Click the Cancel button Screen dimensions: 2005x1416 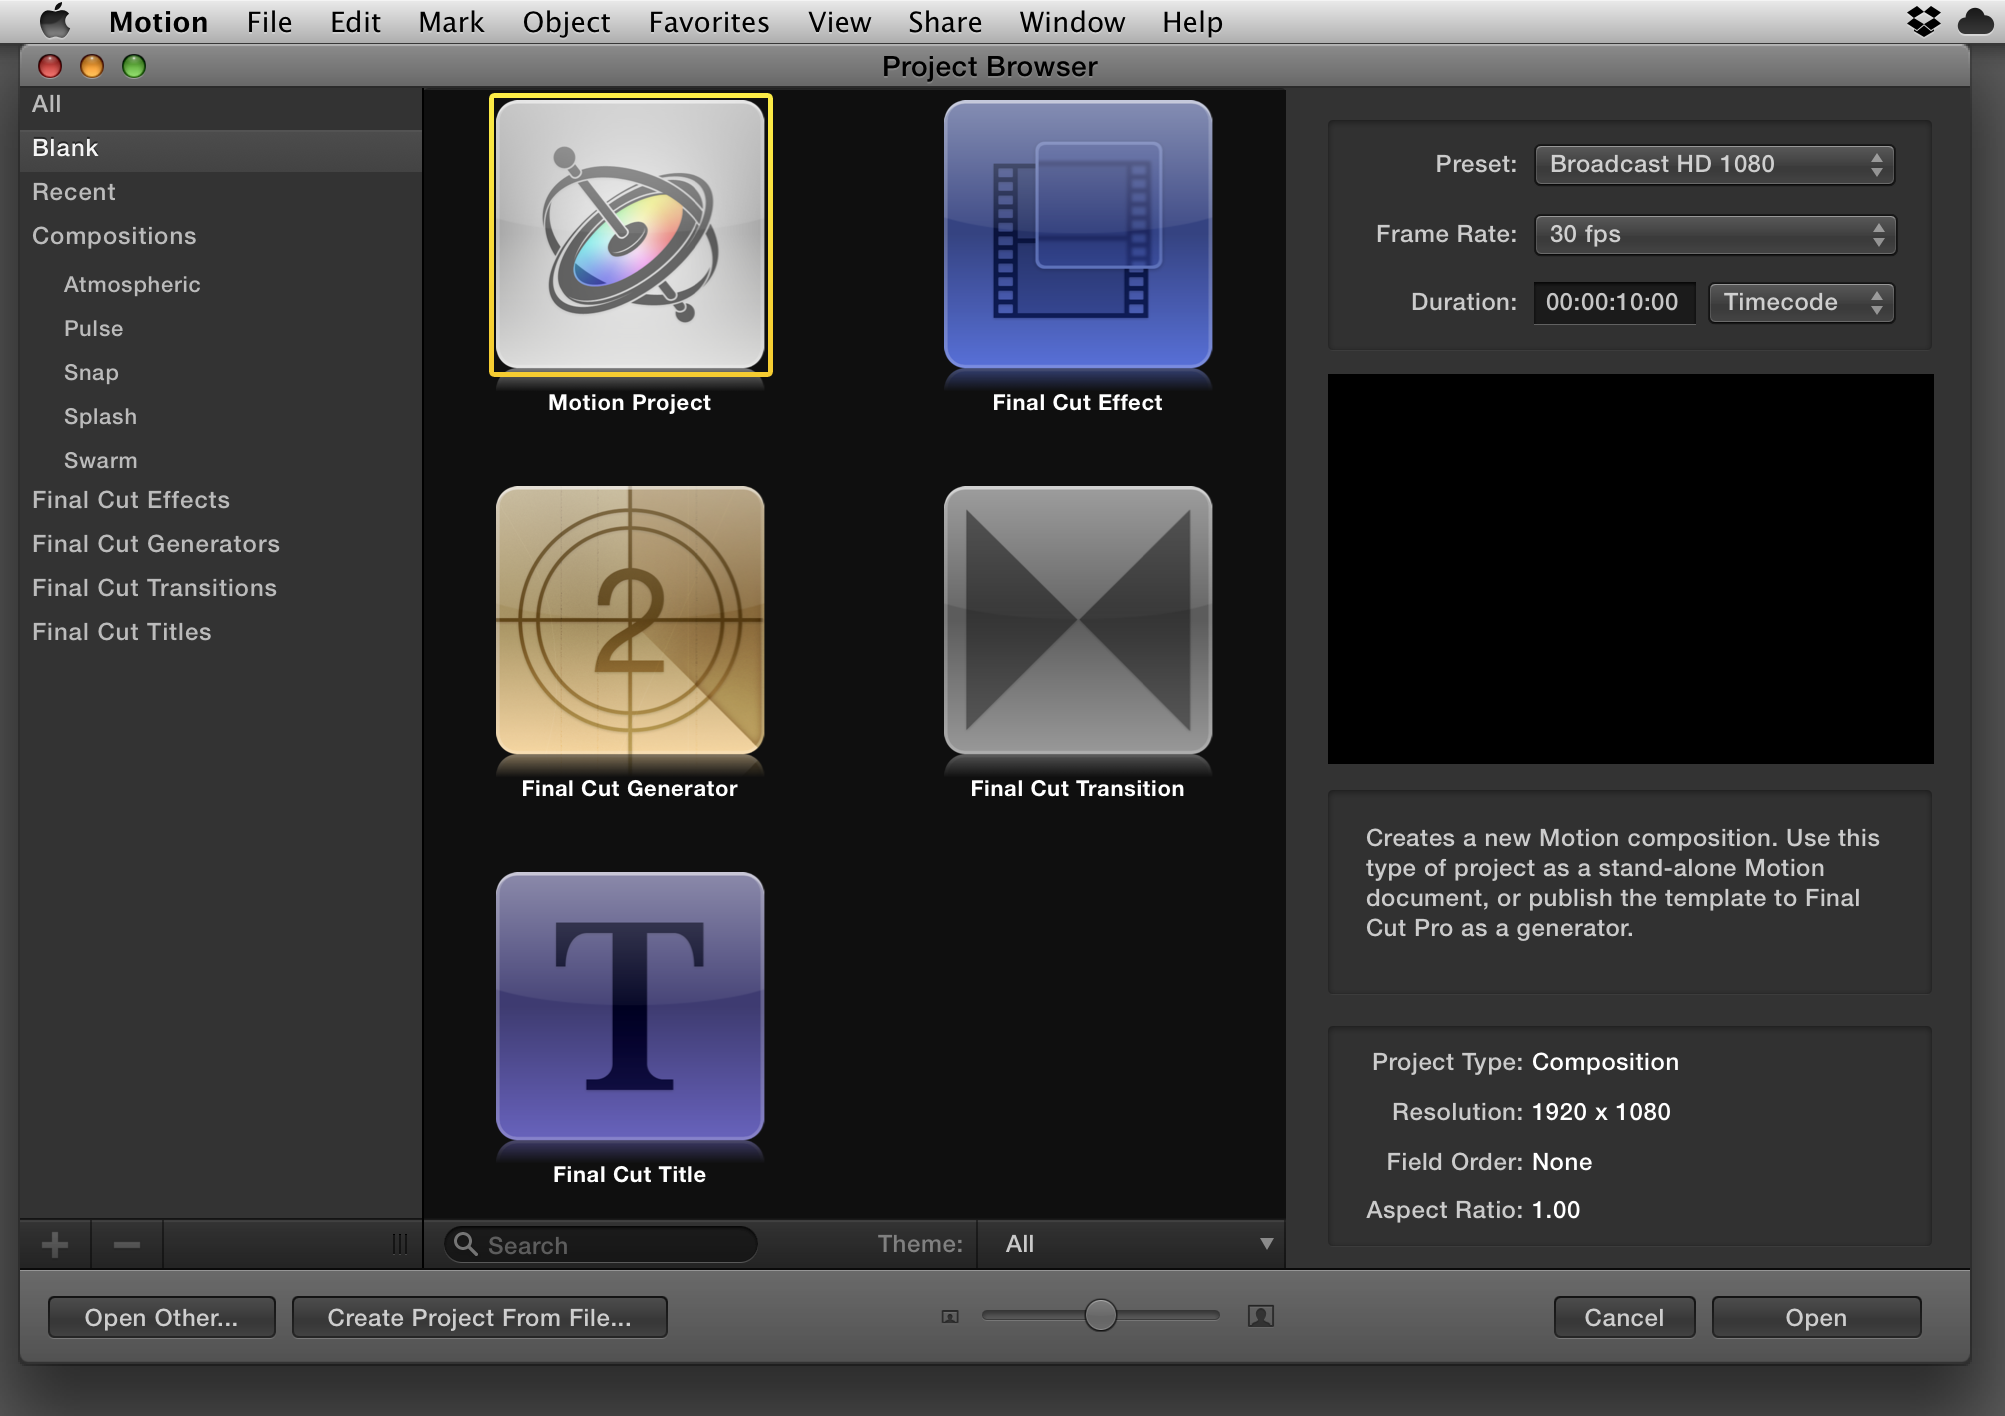coord(1624,1317)
